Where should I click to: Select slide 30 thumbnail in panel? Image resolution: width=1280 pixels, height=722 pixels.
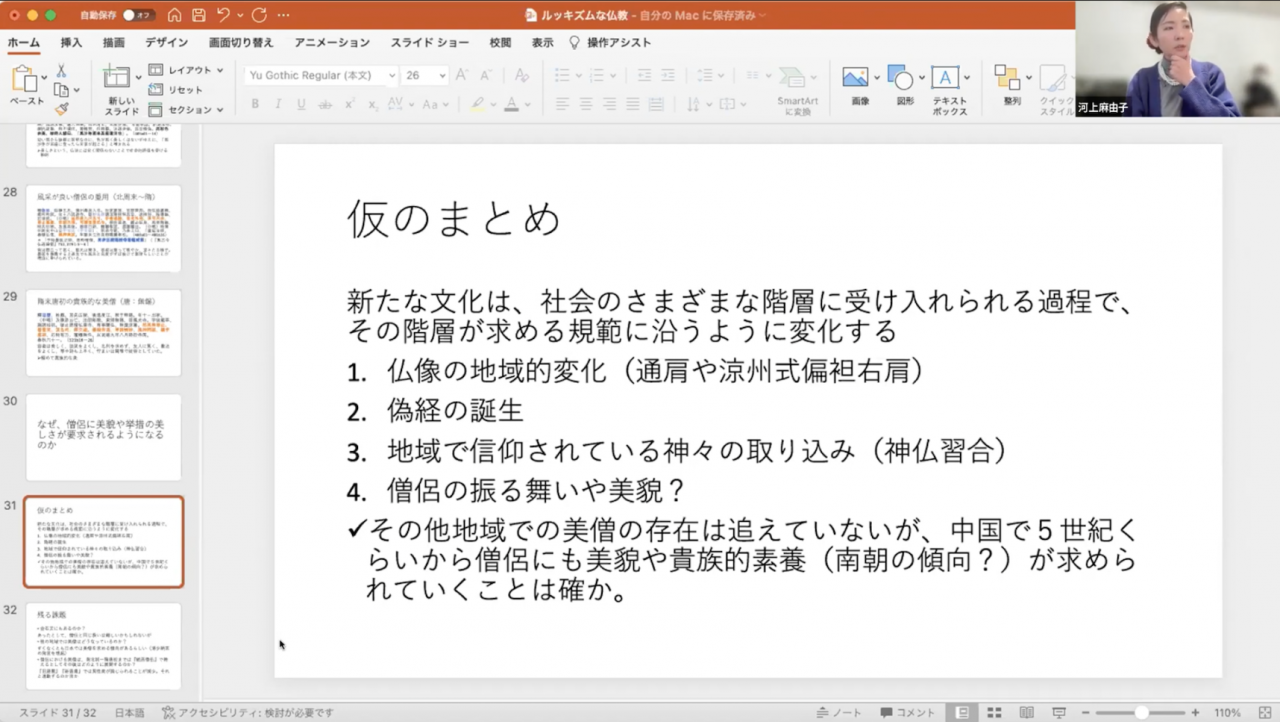[103, 437]
